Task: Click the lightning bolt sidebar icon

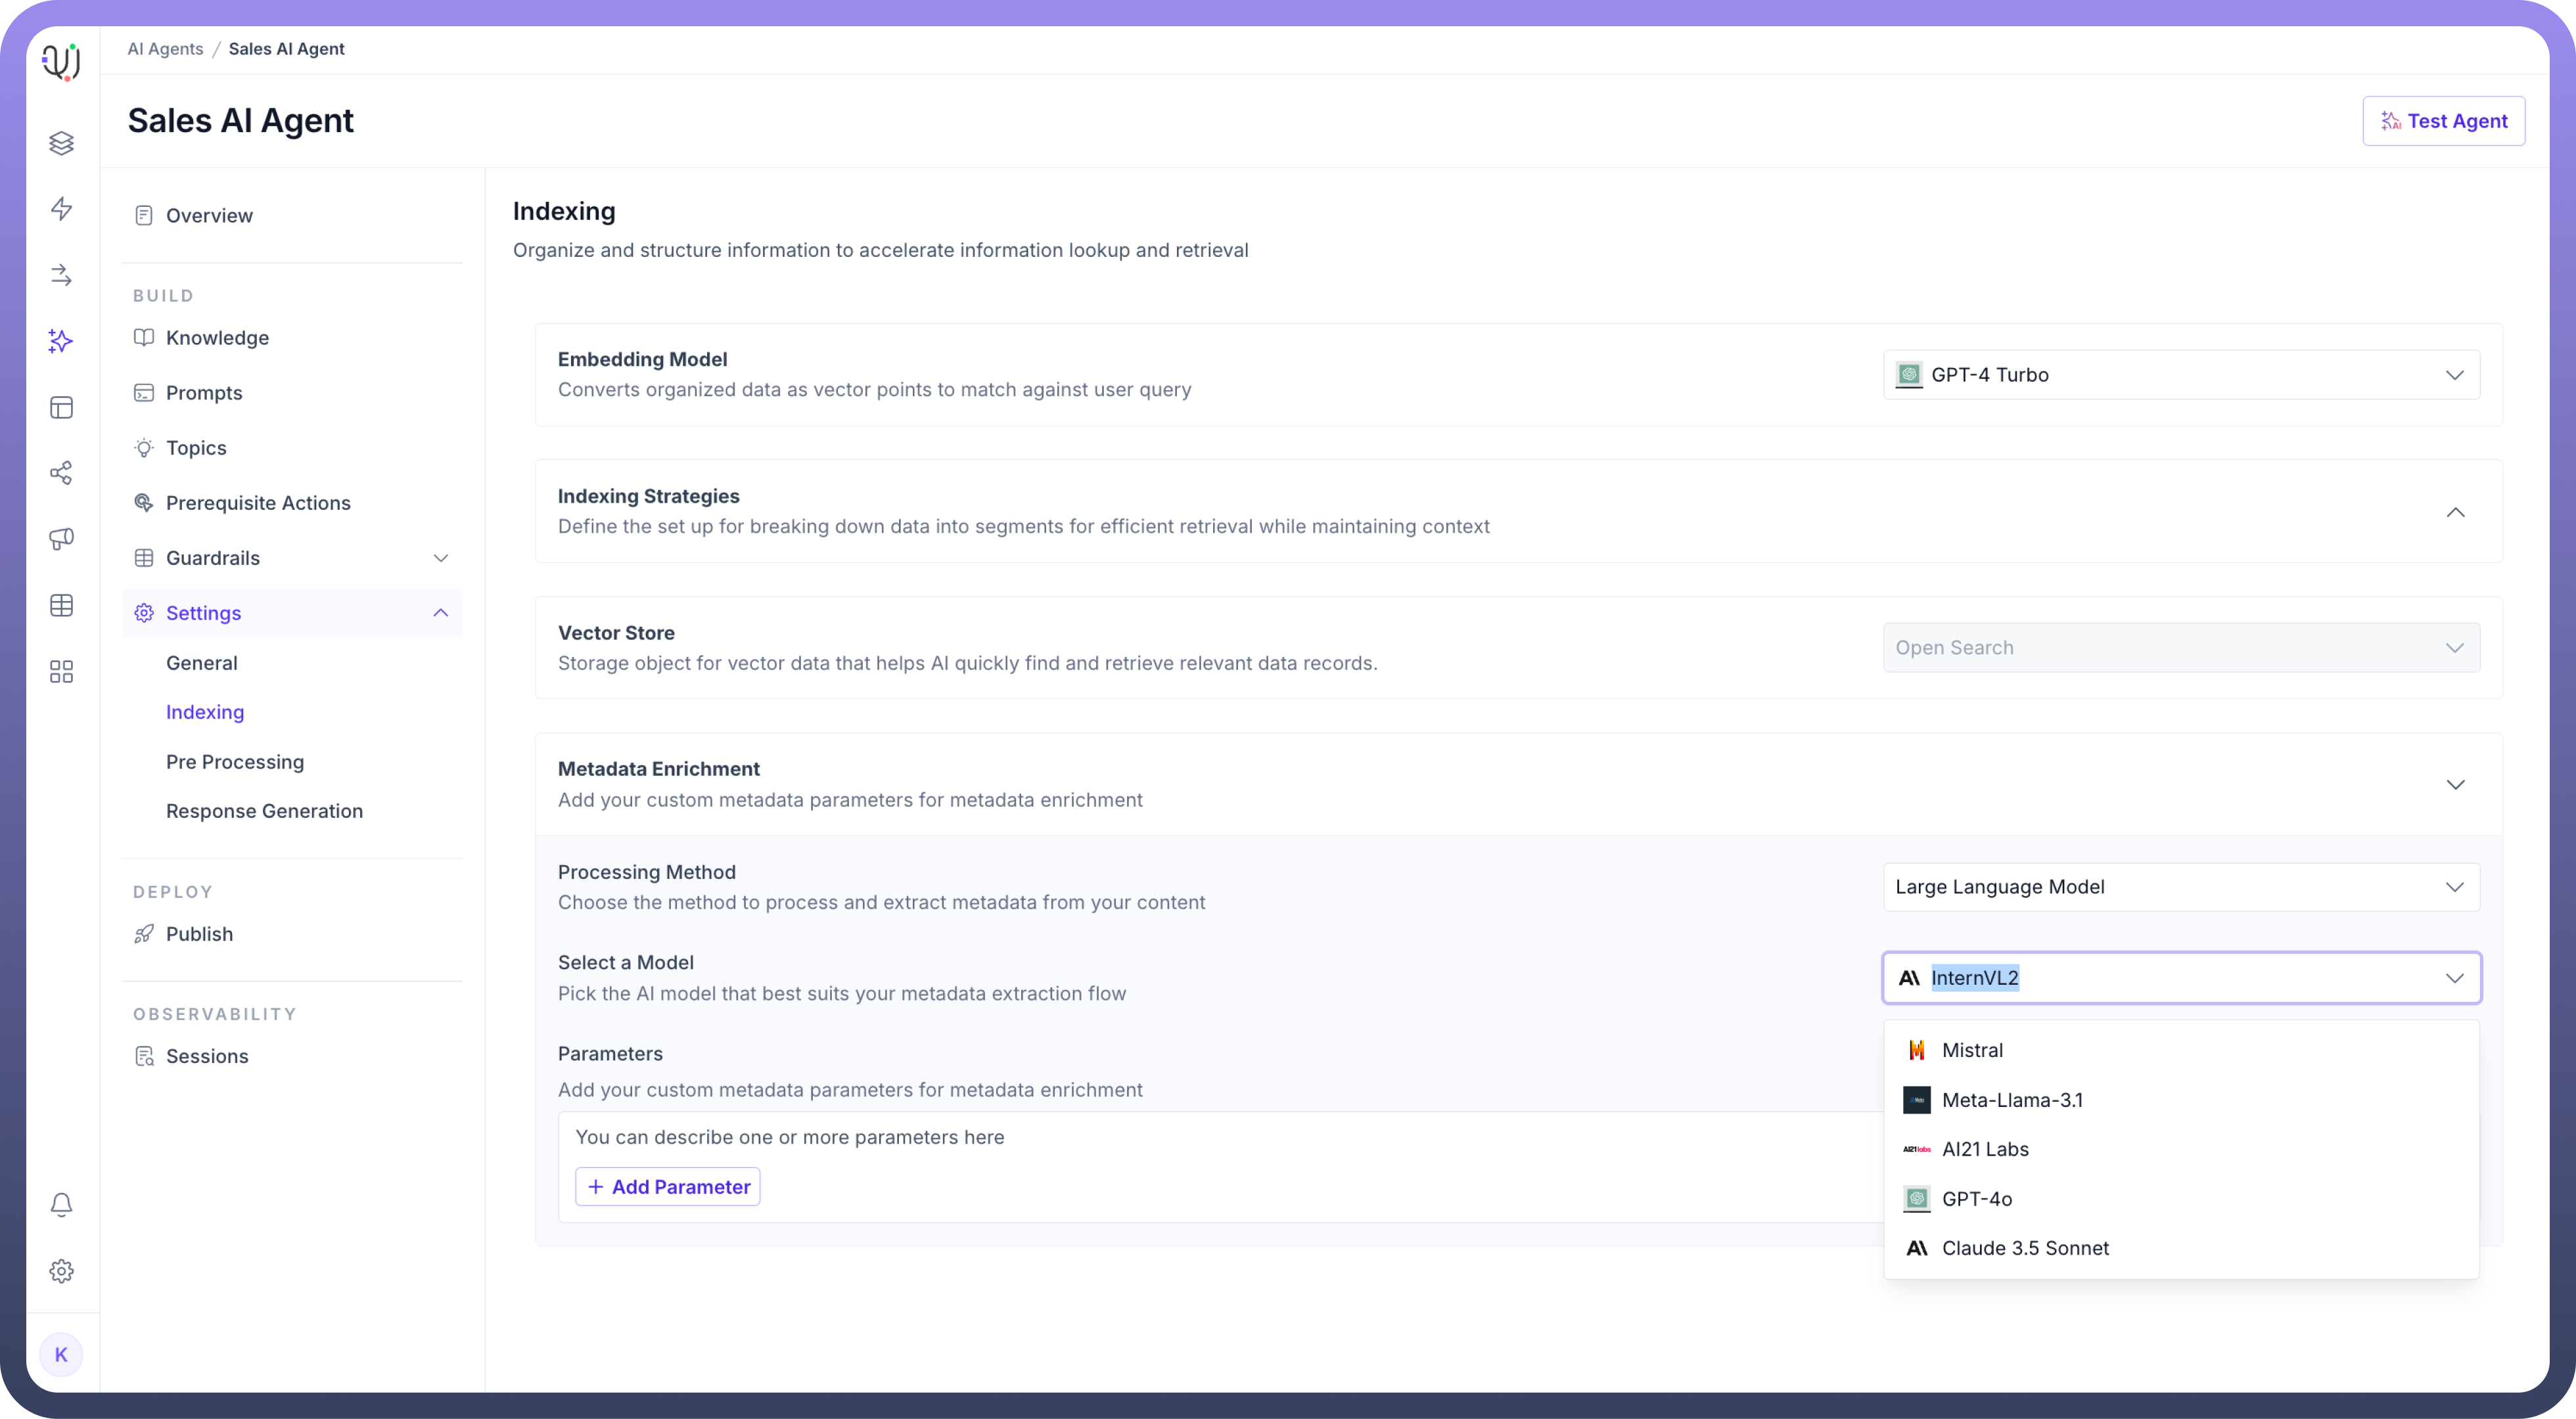Action: 61,208
